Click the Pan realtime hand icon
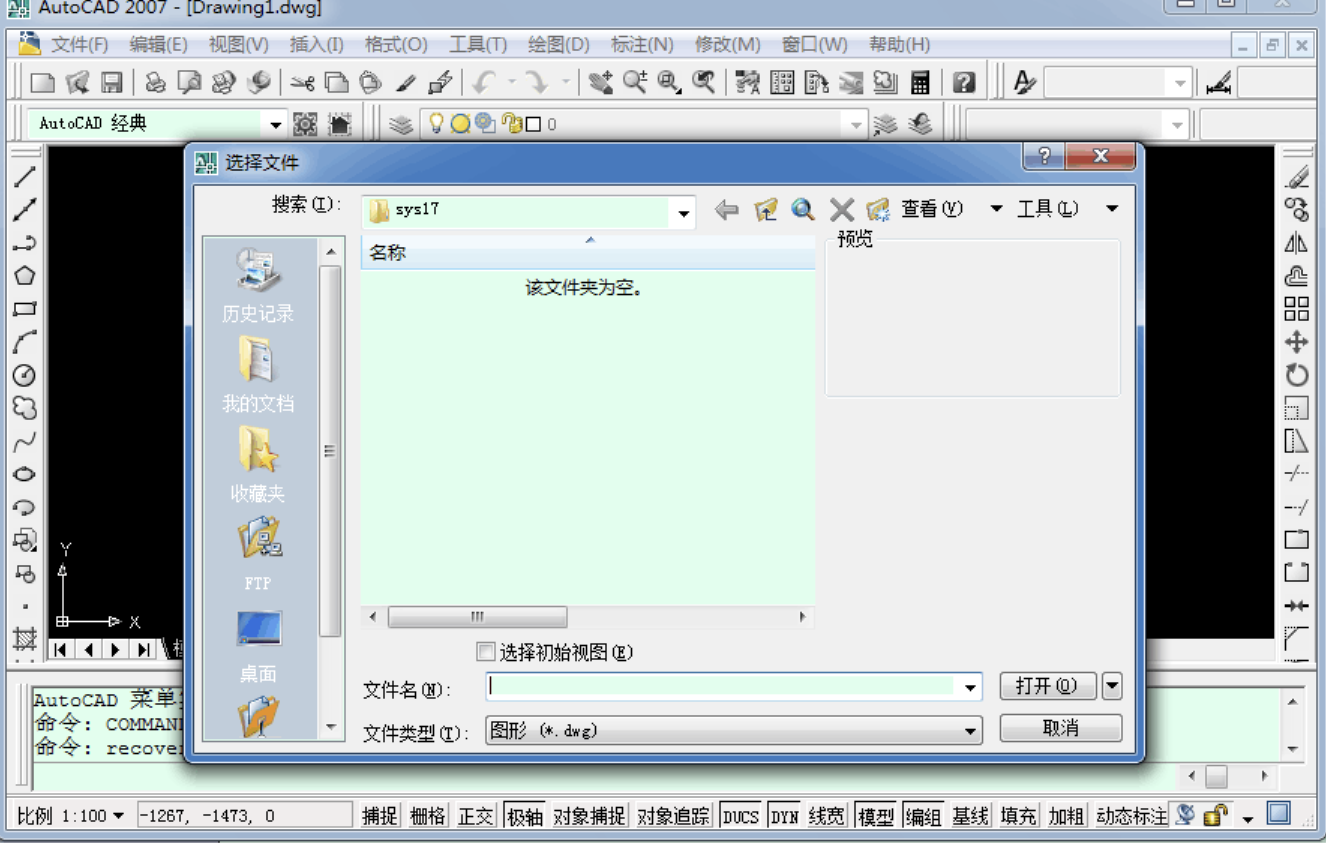The height and width of the screenshot is (844, 1326). pos(600,82)
